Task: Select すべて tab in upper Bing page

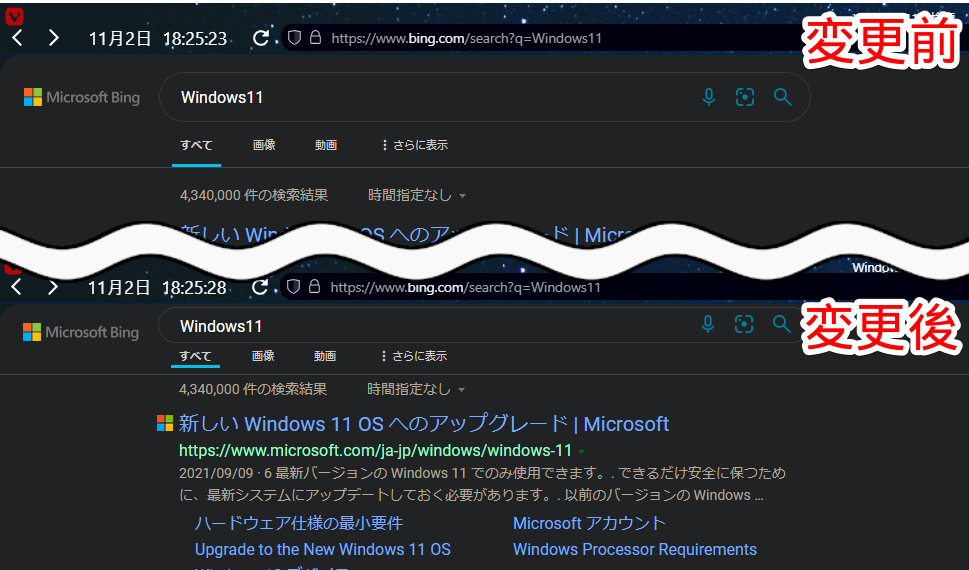Action: 196,145
